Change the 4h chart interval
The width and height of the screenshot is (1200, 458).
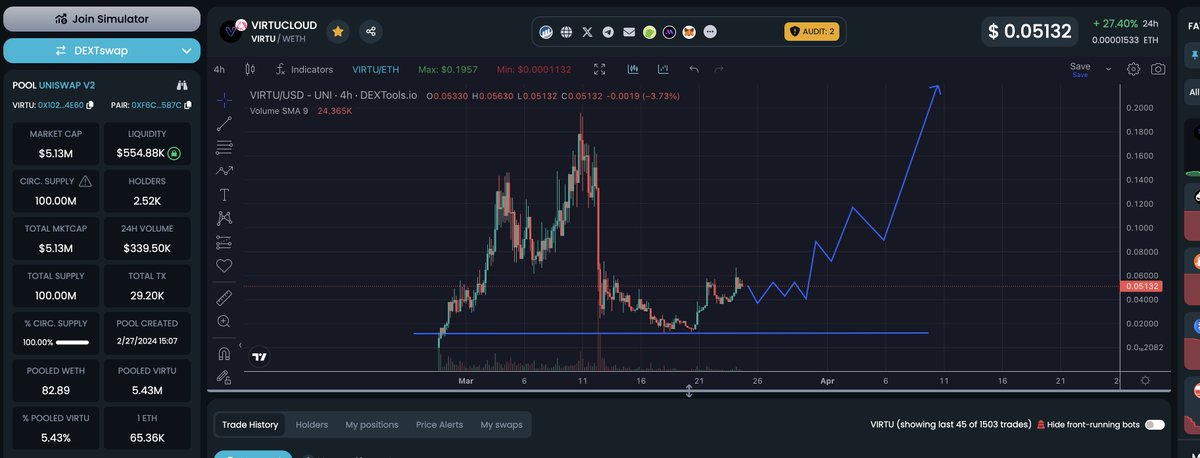pyautogui.click(x=219, y=70)
